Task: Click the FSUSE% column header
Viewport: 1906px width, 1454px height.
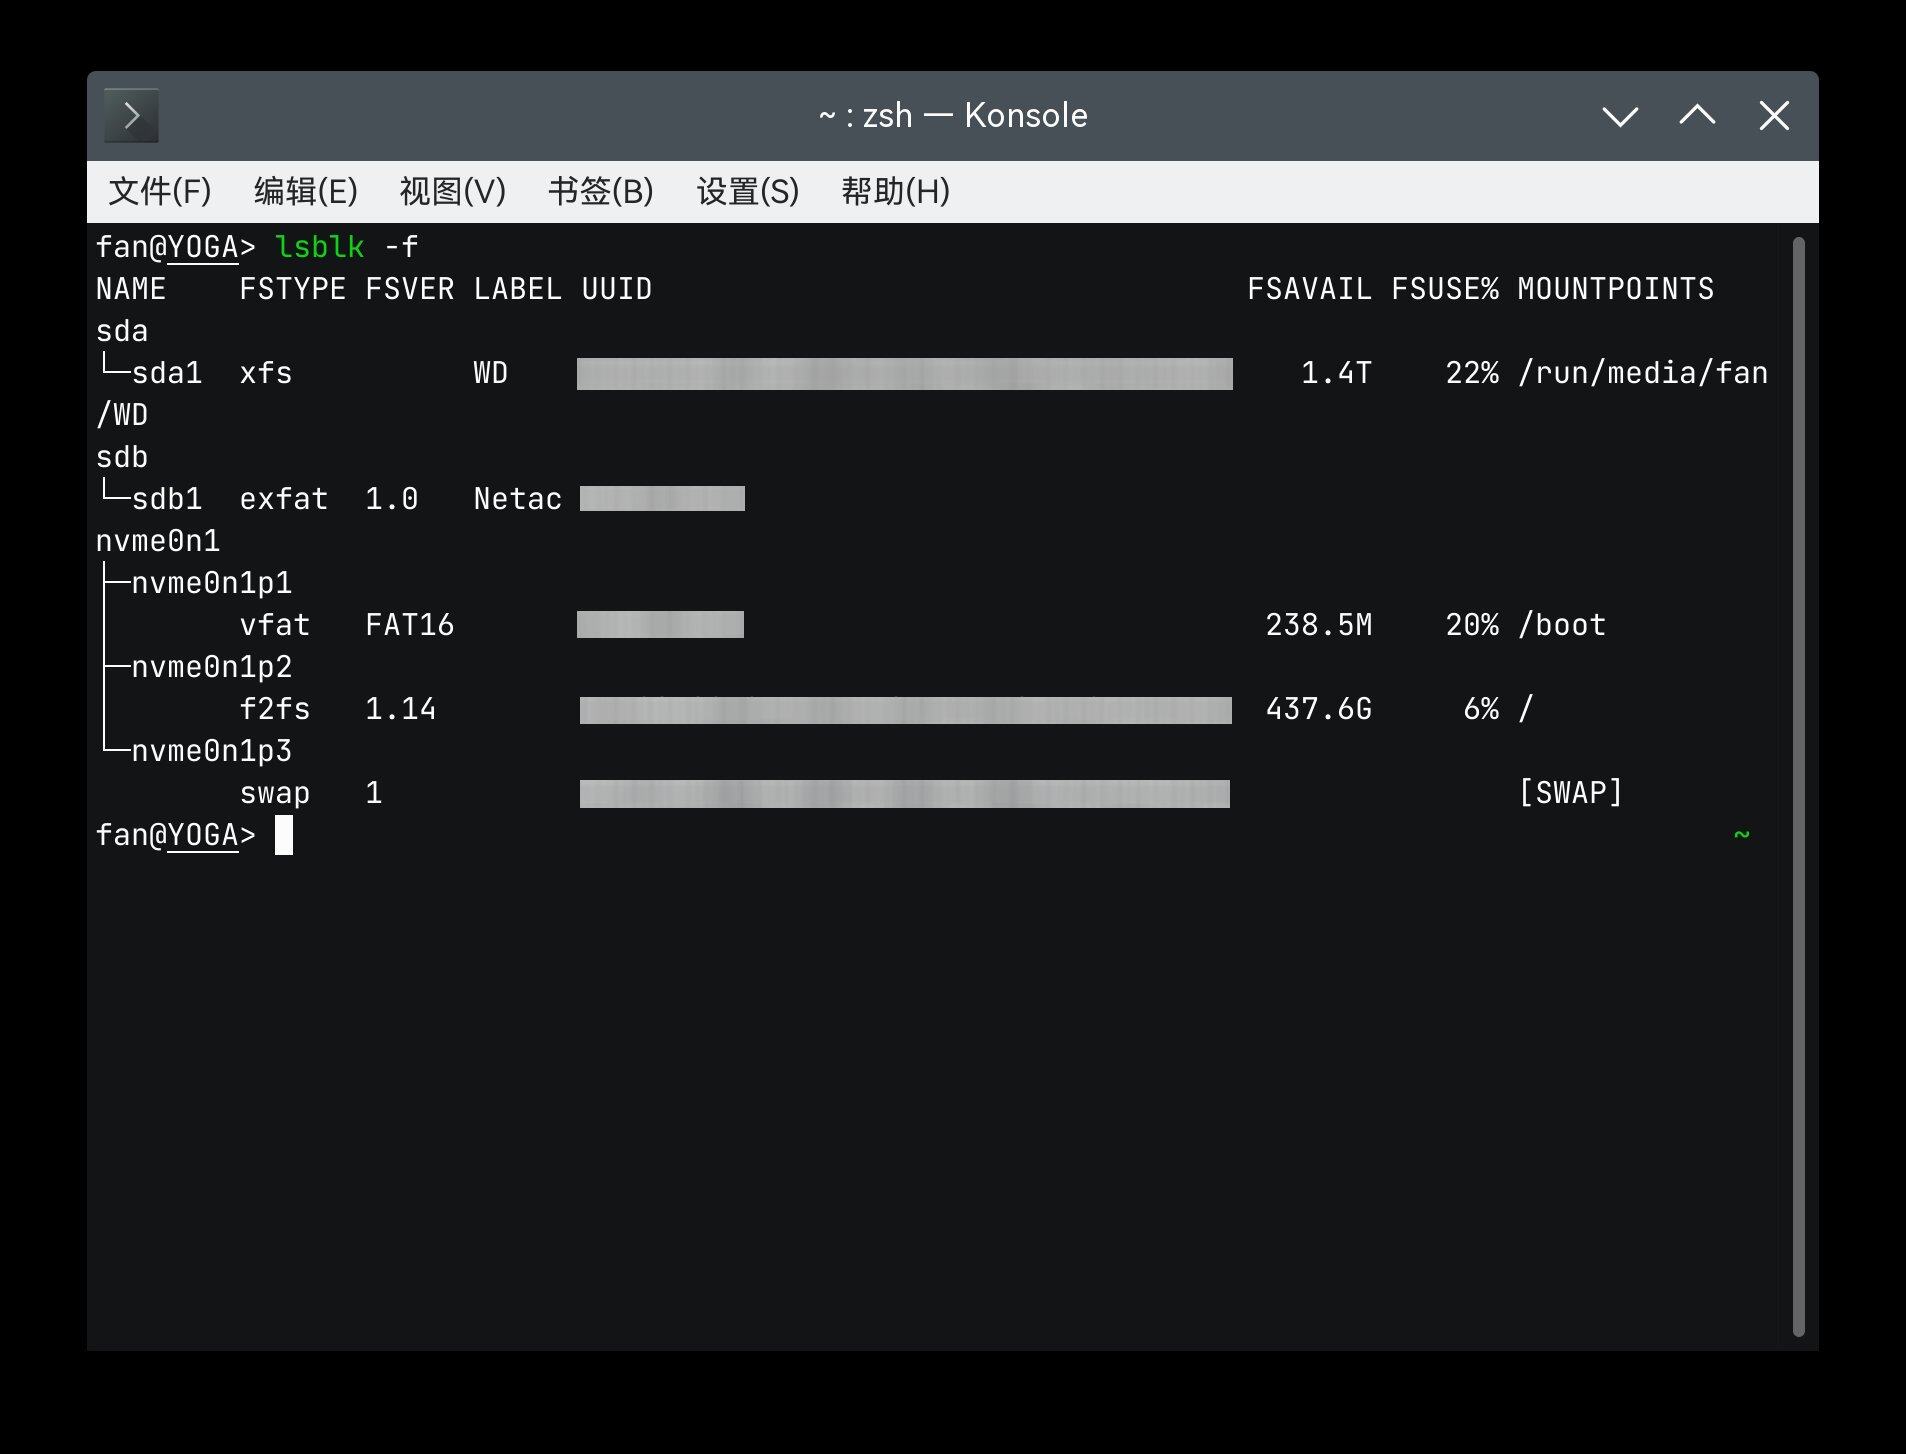Action: 1445,289
